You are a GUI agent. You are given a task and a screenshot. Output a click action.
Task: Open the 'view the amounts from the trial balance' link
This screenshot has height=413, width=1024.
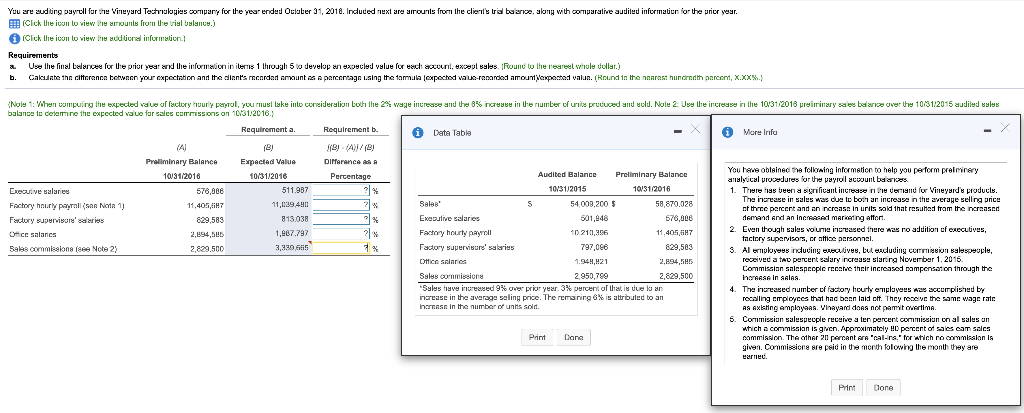[x=119, y=24]
